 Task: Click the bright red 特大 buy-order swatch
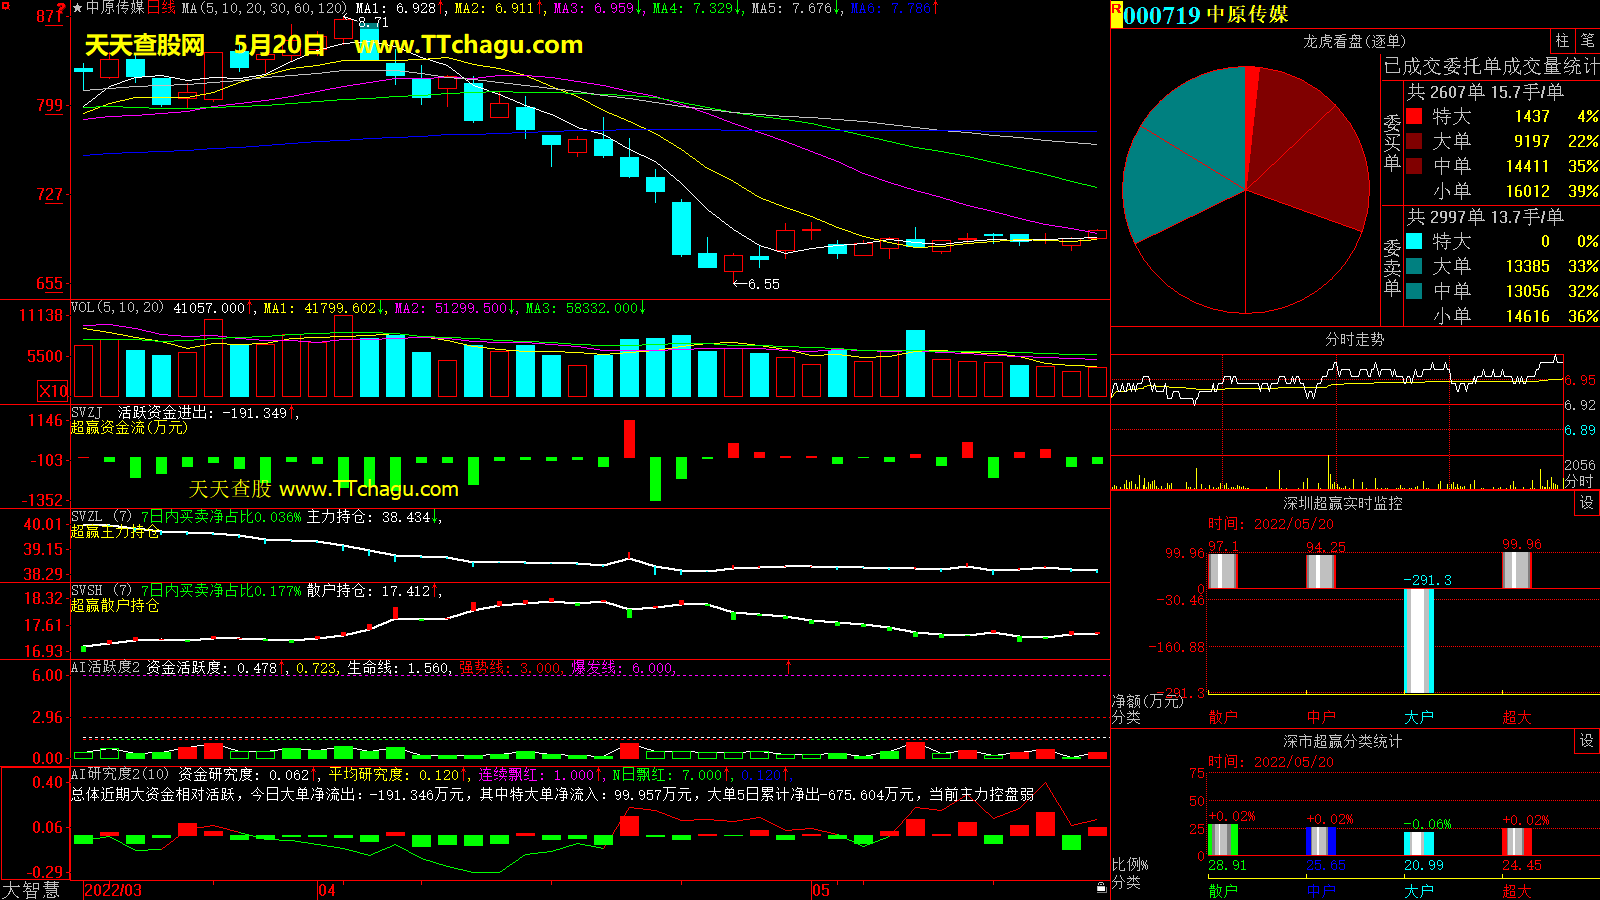1414,117
